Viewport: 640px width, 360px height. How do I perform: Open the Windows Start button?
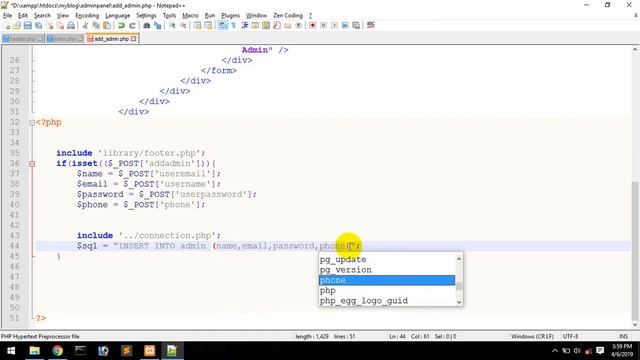coord(11,351)
